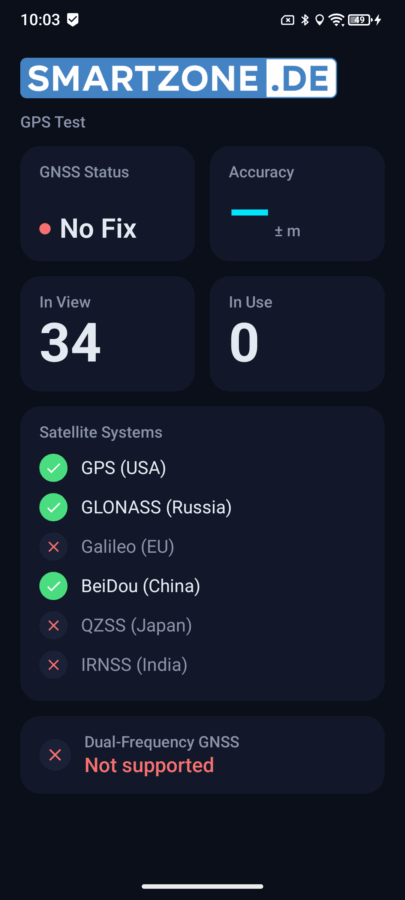Tap the green checkmark next to GPS (USA)
This screenshot has width=405, height=900.
pos(53,468)
